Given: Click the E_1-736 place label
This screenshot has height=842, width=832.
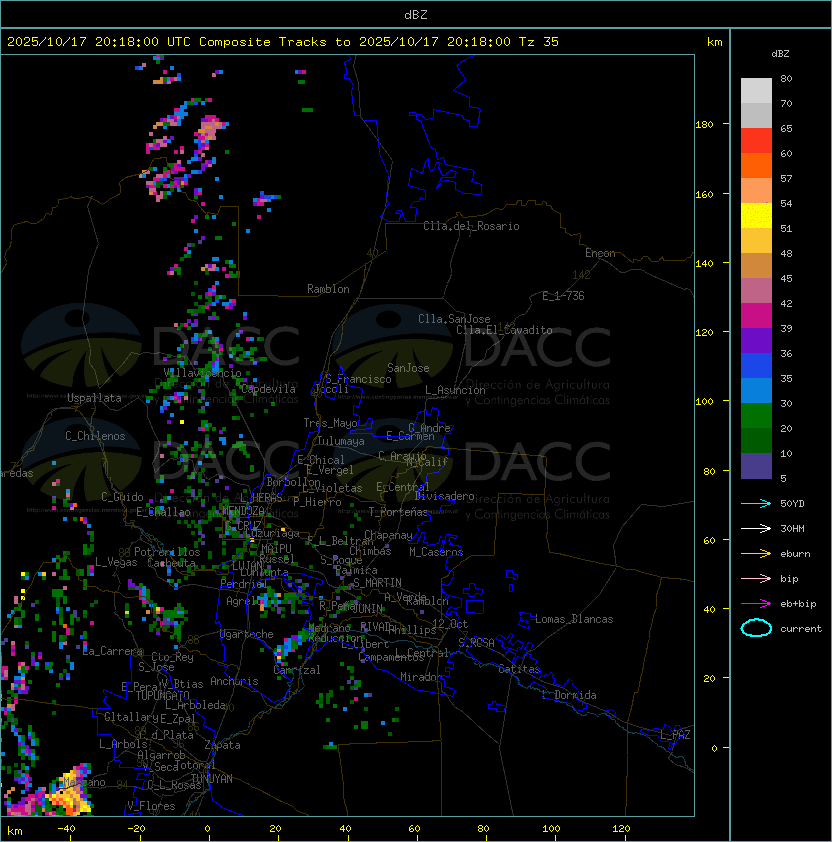Looking at the screenshot, I should (563, 296).
